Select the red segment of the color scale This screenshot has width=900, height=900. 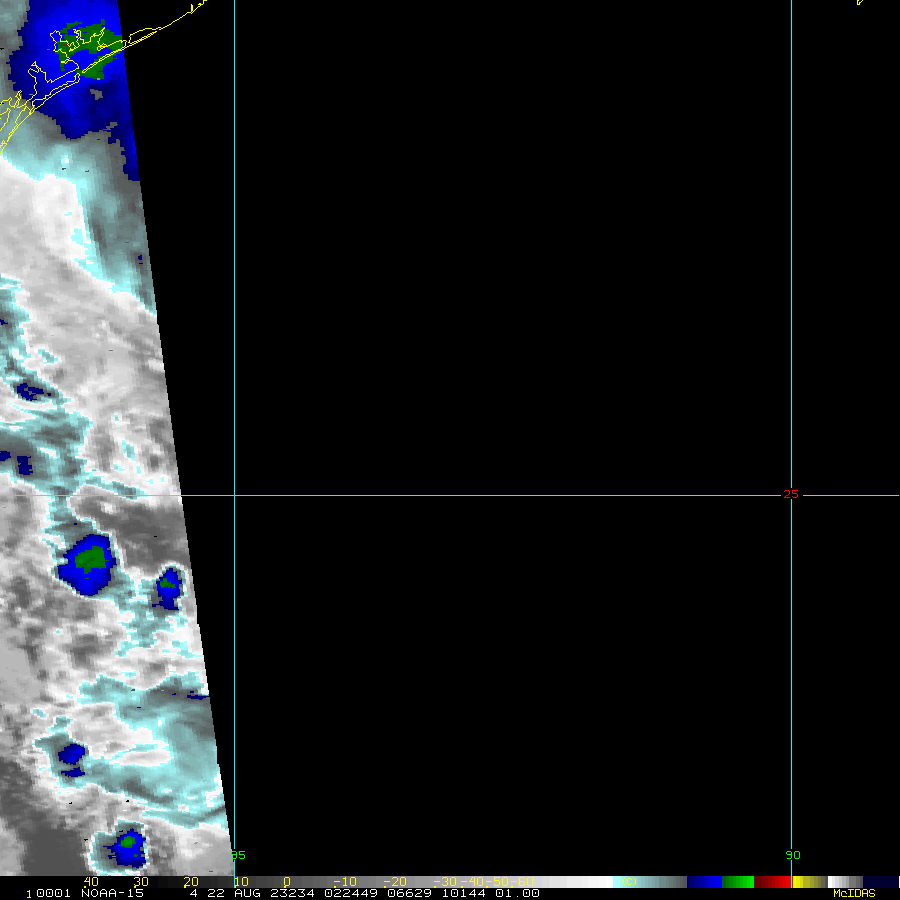click(772, 882)
